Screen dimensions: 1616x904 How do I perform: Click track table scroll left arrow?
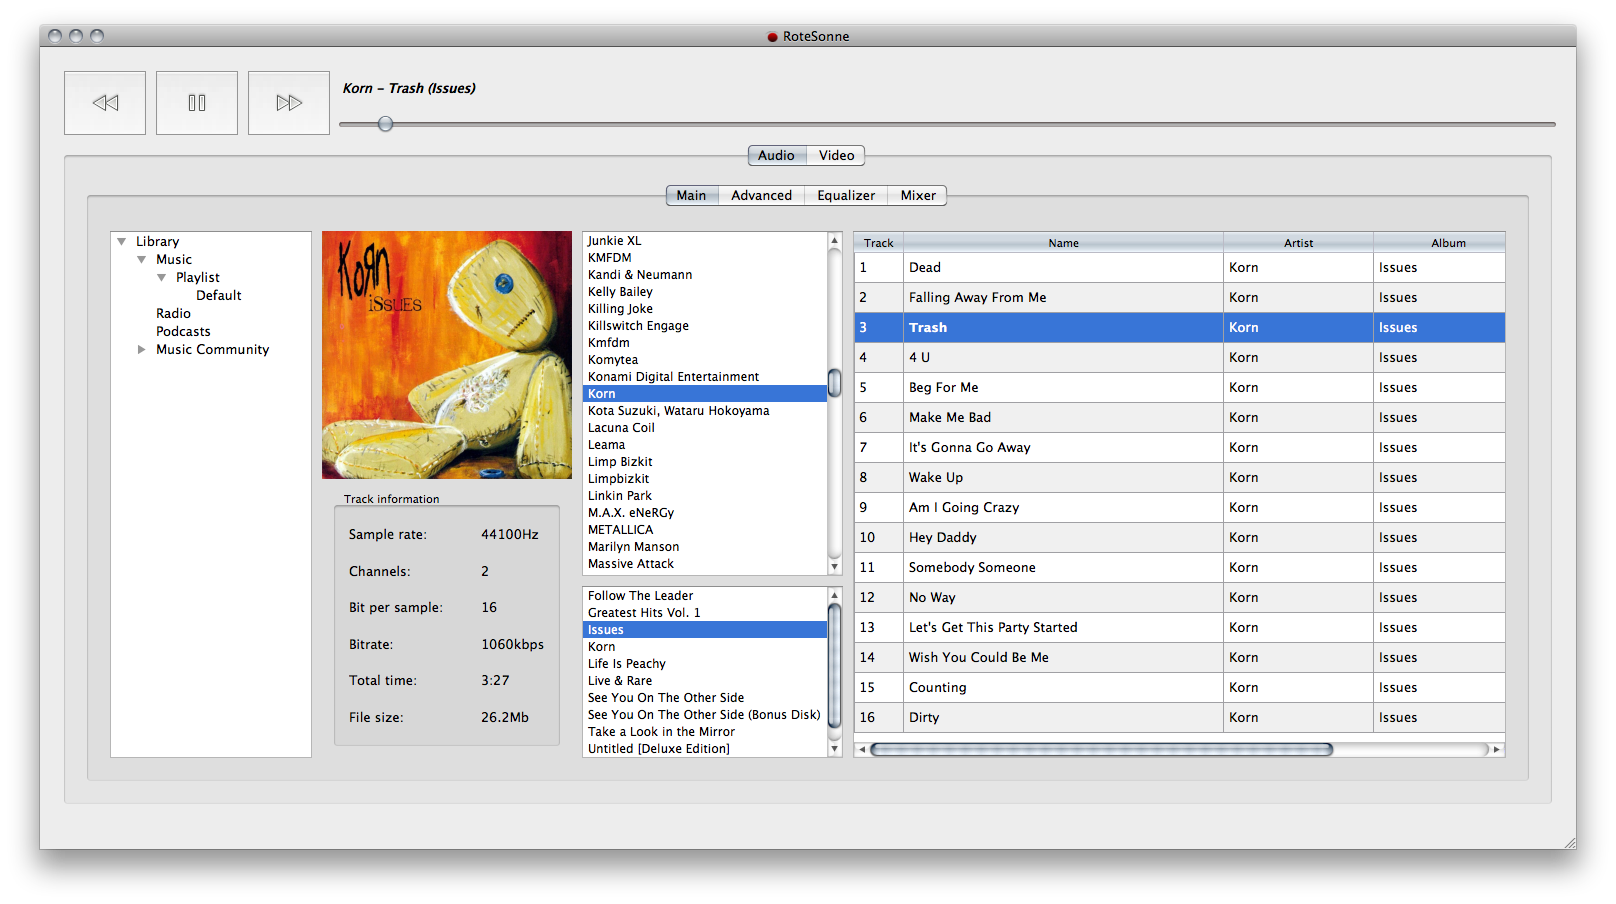(x=862, y=749)
